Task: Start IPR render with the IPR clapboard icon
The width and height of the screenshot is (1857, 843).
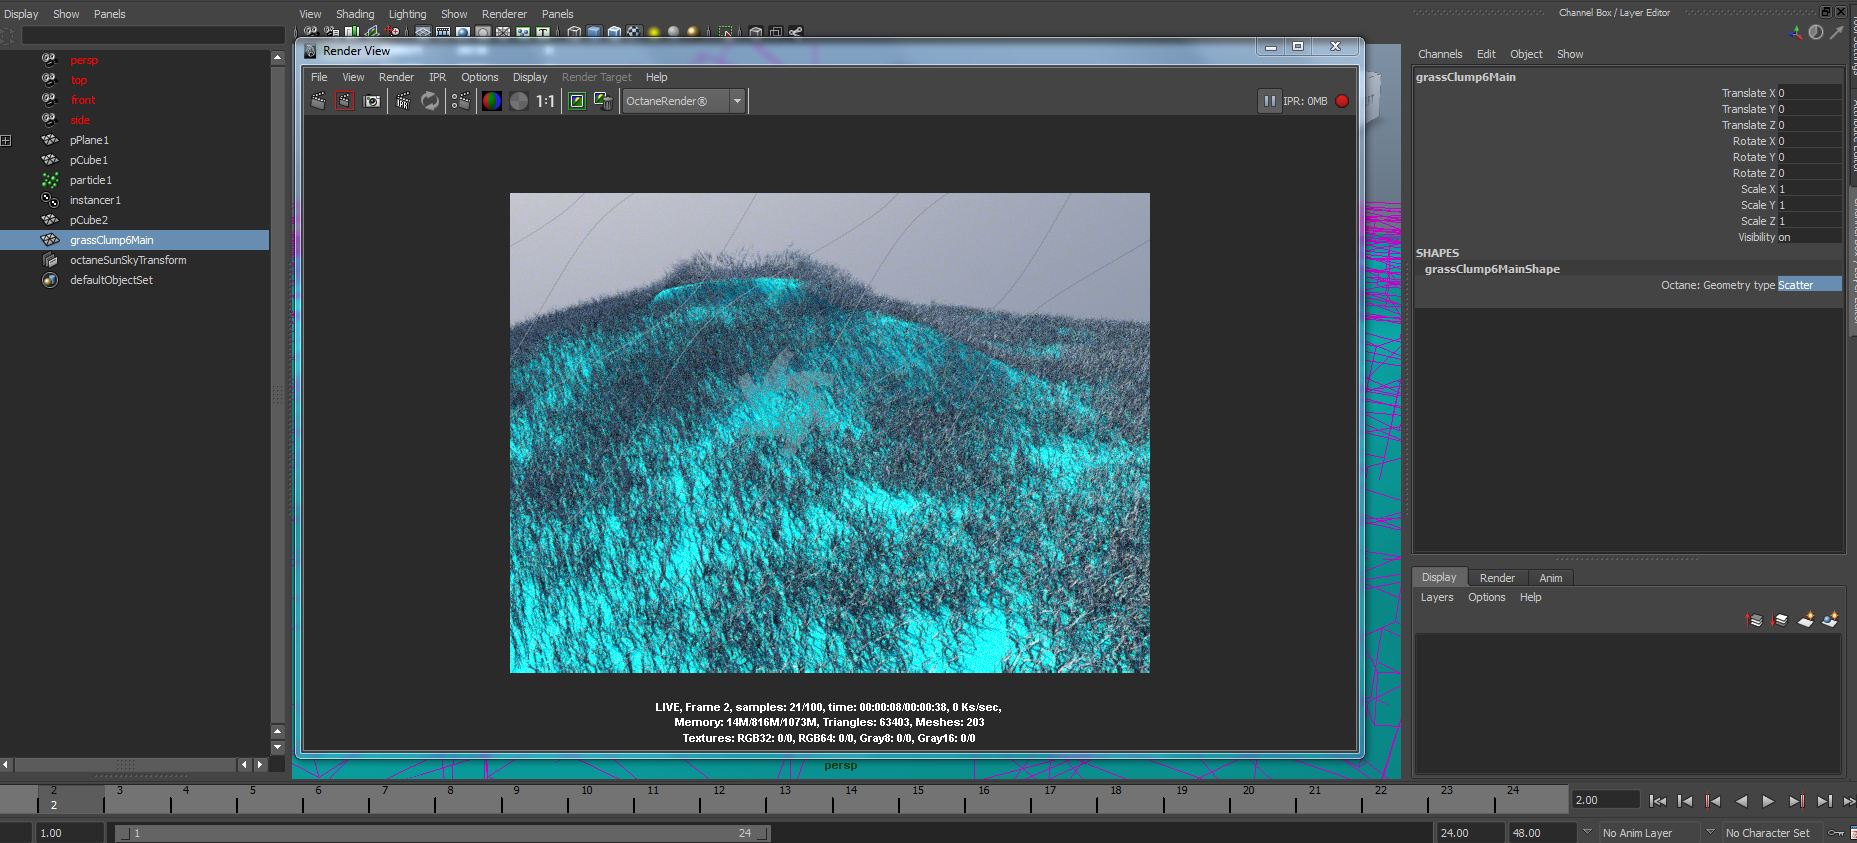Action: tap(403, 101)
